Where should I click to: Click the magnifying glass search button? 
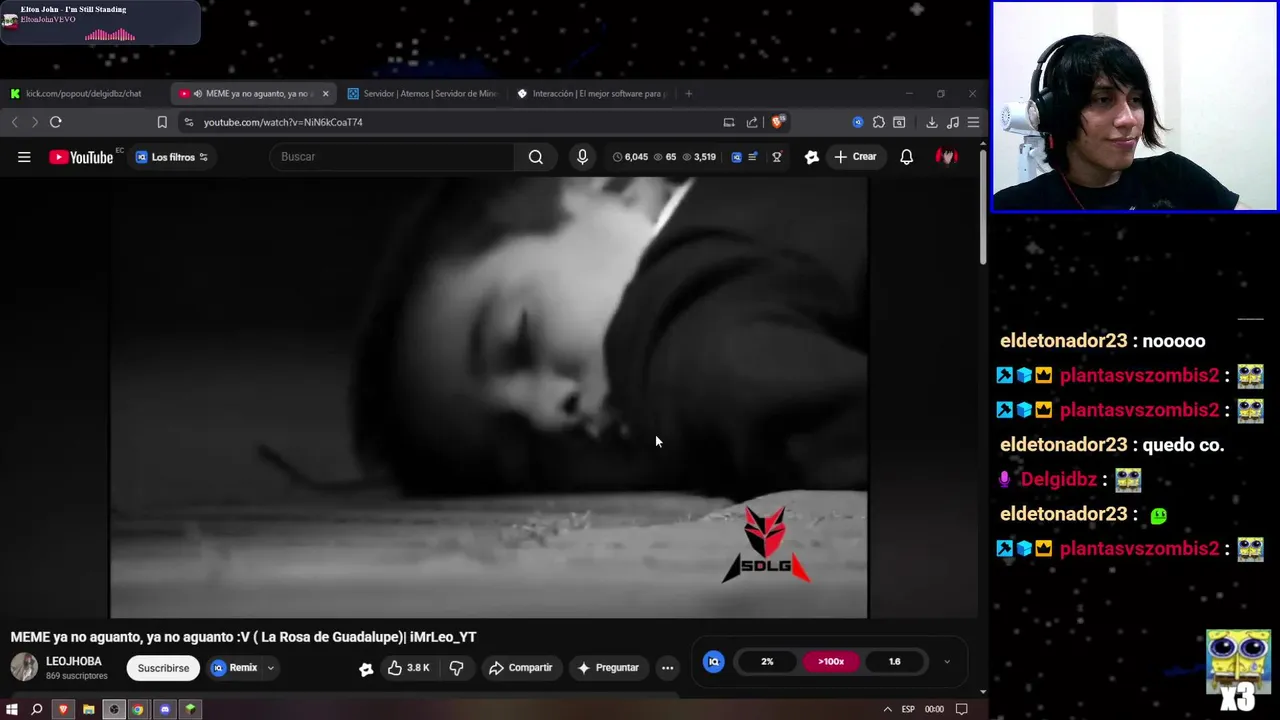pos(536,157)
